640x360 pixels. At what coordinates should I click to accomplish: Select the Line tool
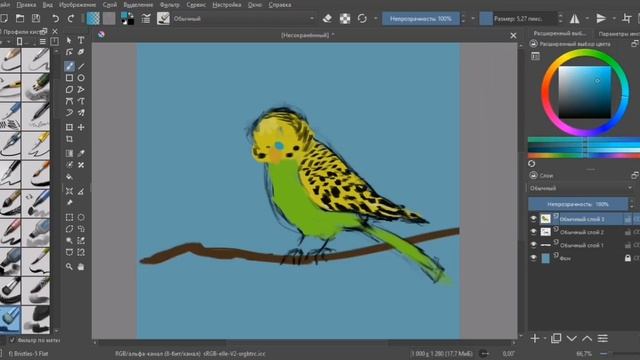coord(81,66)
